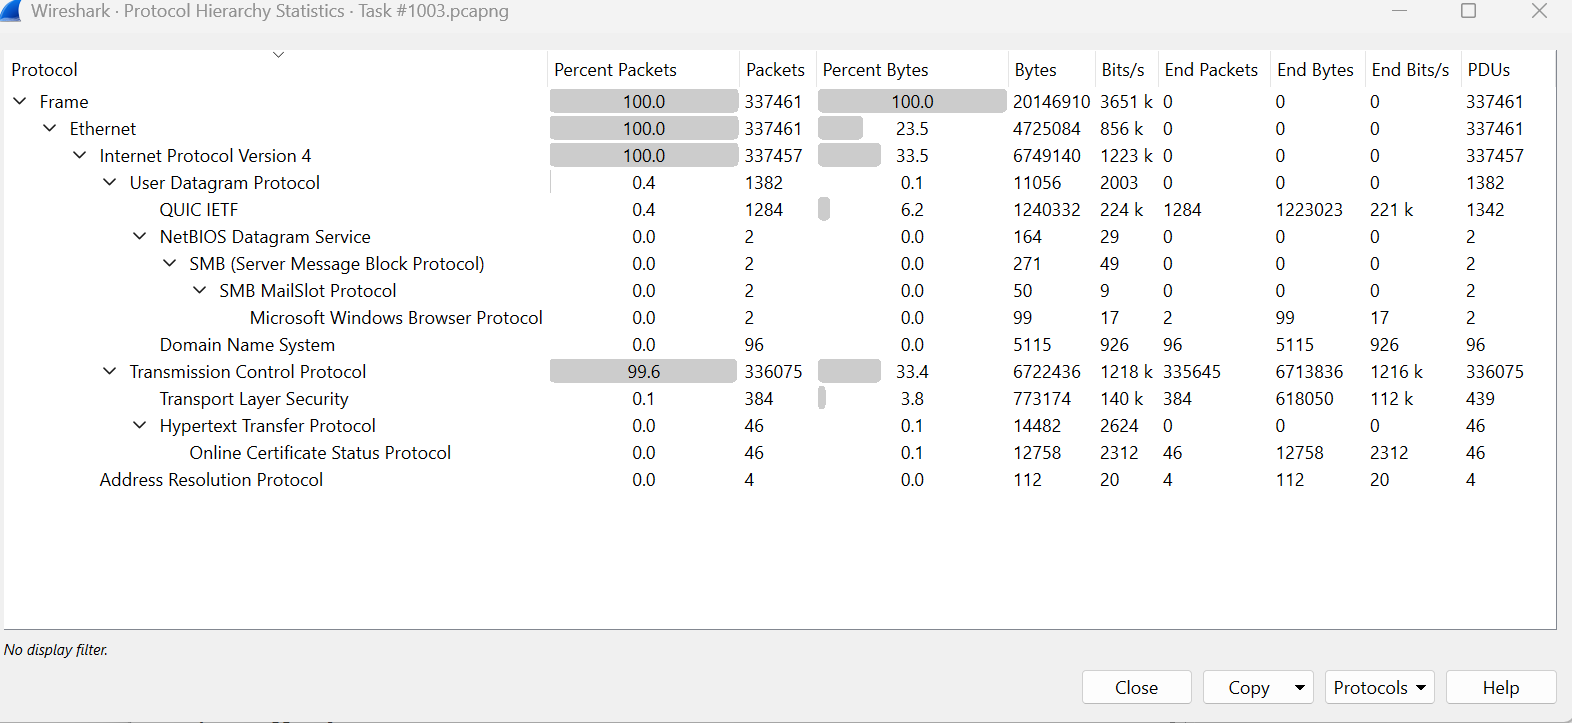Viewport: 1572px width, 723px height.
Task: Select the QUIC IETF row
Action: click(x=199, y=210)
